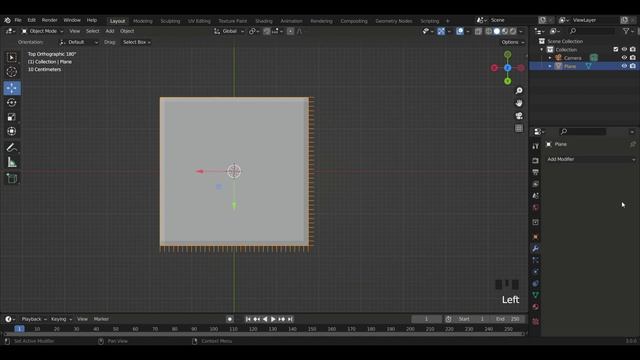Open Orientation Default dropdown
Image resolution: width=640 pixels, height=360 pixels.
click(x=79, y=42)
